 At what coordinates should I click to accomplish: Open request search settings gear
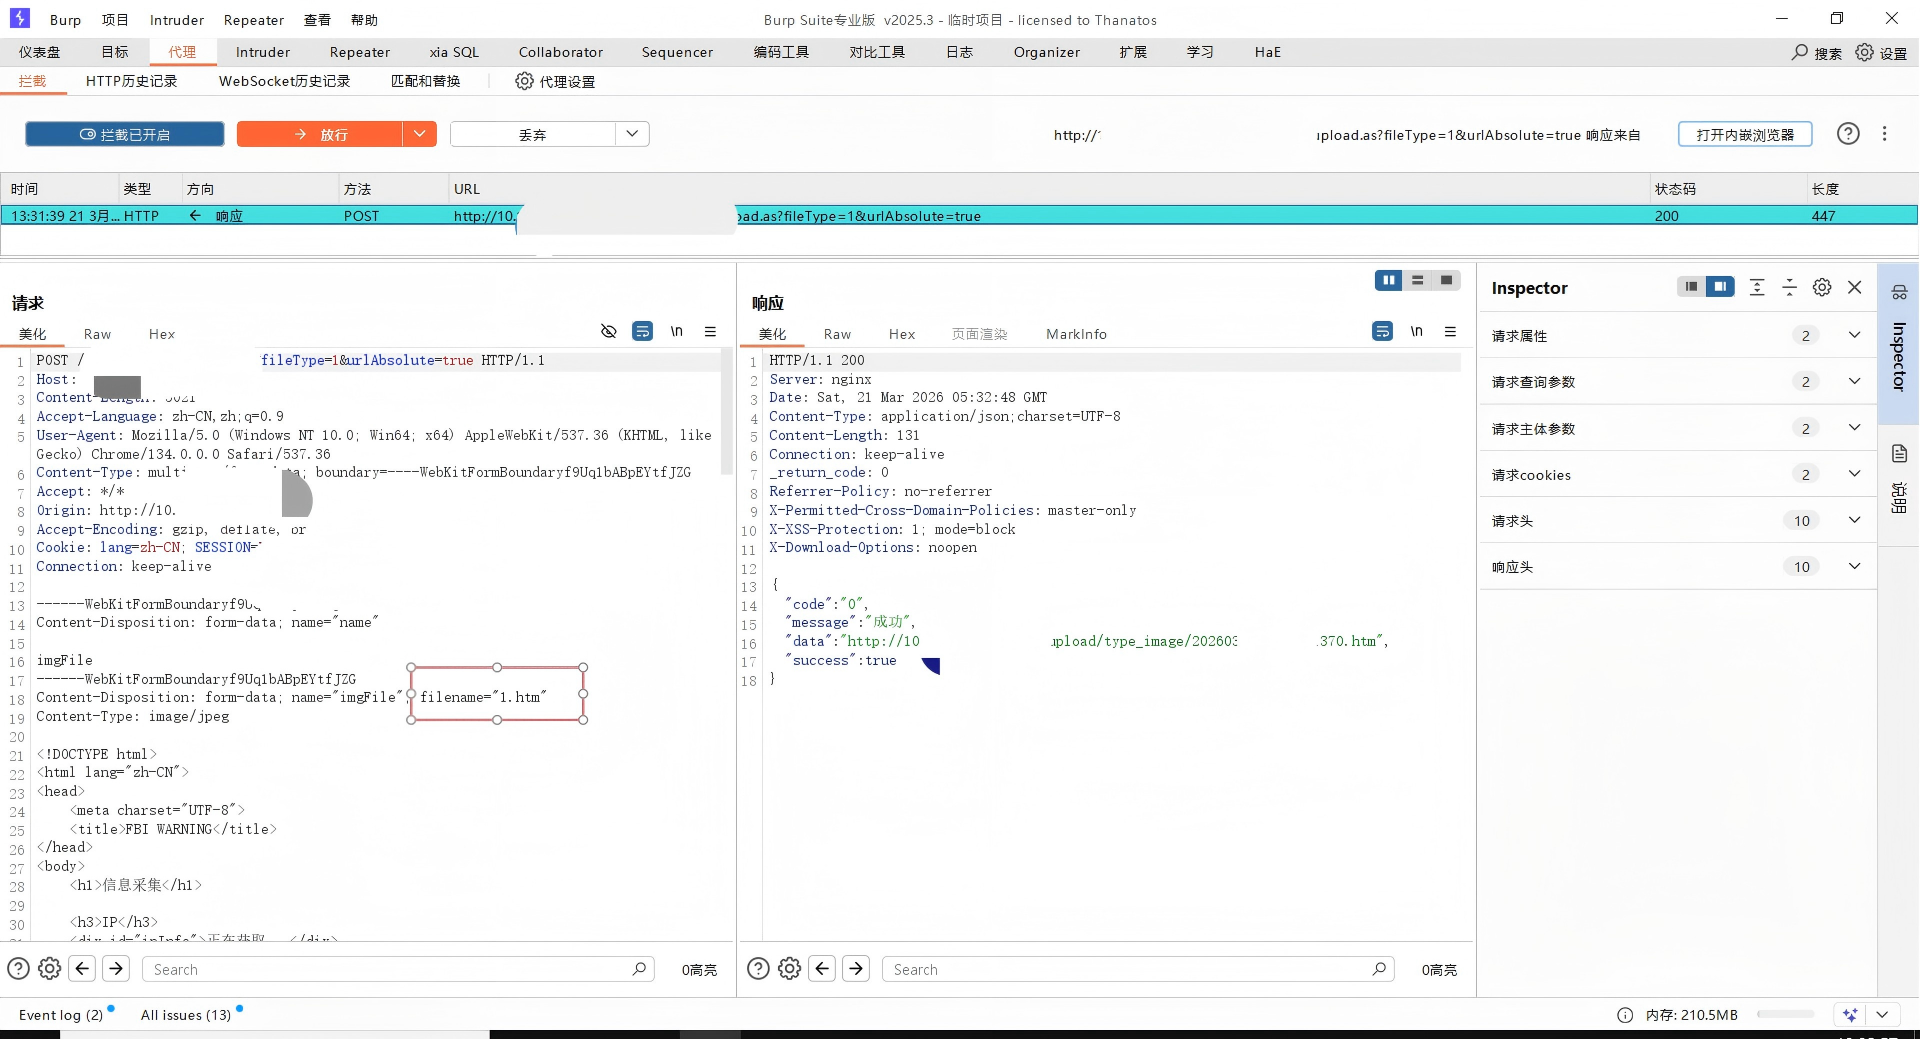coord(49,968)
